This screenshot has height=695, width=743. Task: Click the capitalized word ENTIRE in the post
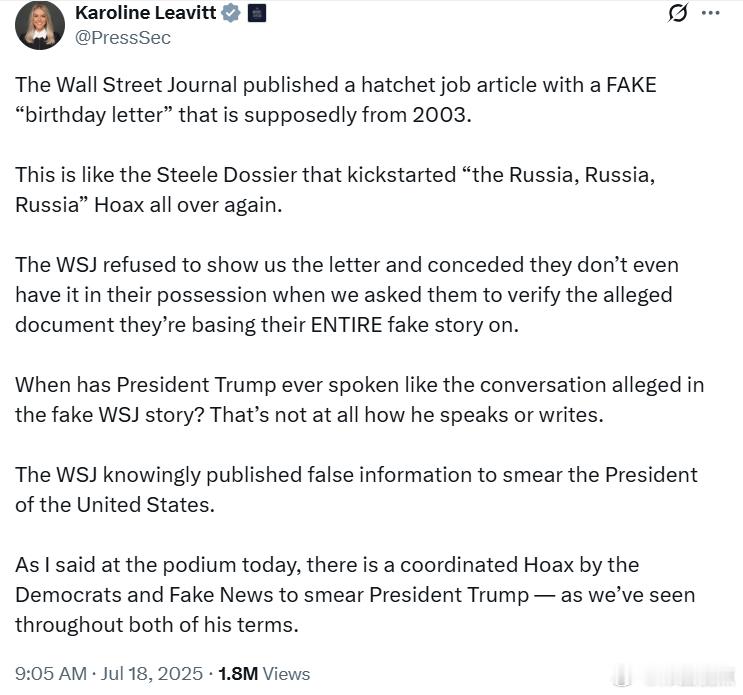coord(346,325)
